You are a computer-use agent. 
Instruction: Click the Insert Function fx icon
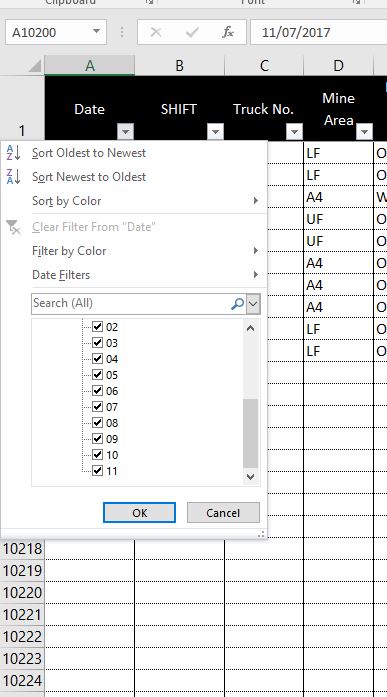[228, 32]
